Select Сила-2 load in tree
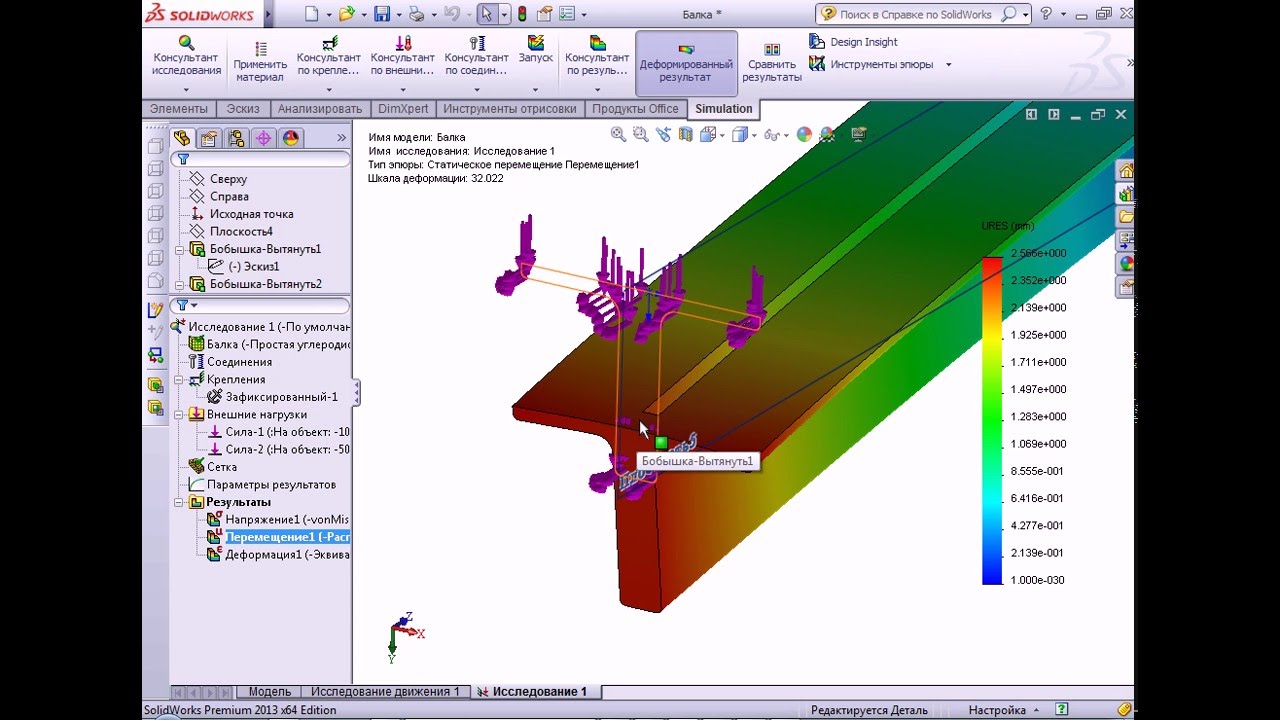The height and width of the screenshot is (720, 1280). click(287, 449)
